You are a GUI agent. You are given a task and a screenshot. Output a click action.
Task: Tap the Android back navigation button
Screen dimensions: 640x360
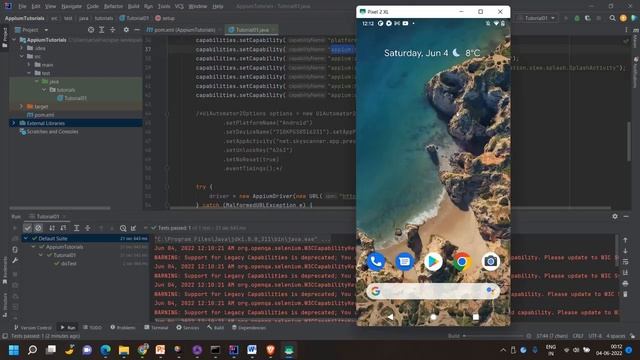point(390,317)
